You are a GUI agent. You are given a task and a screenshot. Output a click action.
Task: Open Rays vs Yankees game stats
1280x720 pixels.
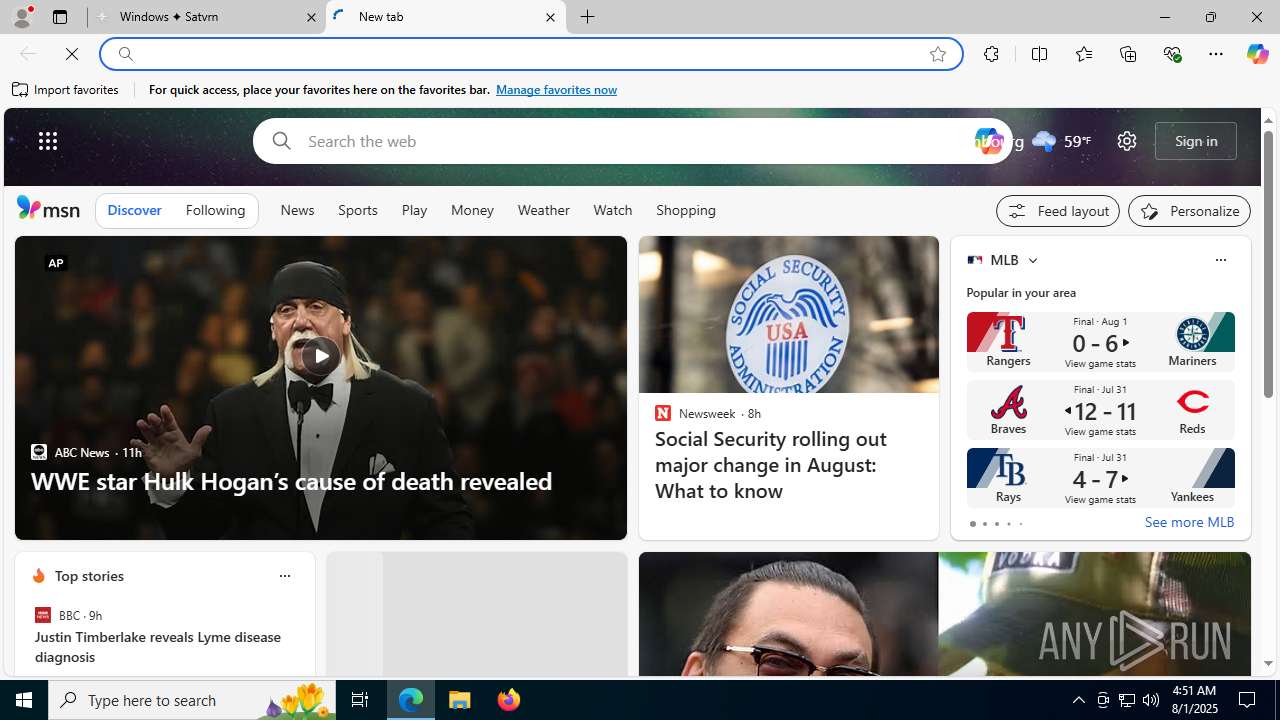1100,478
